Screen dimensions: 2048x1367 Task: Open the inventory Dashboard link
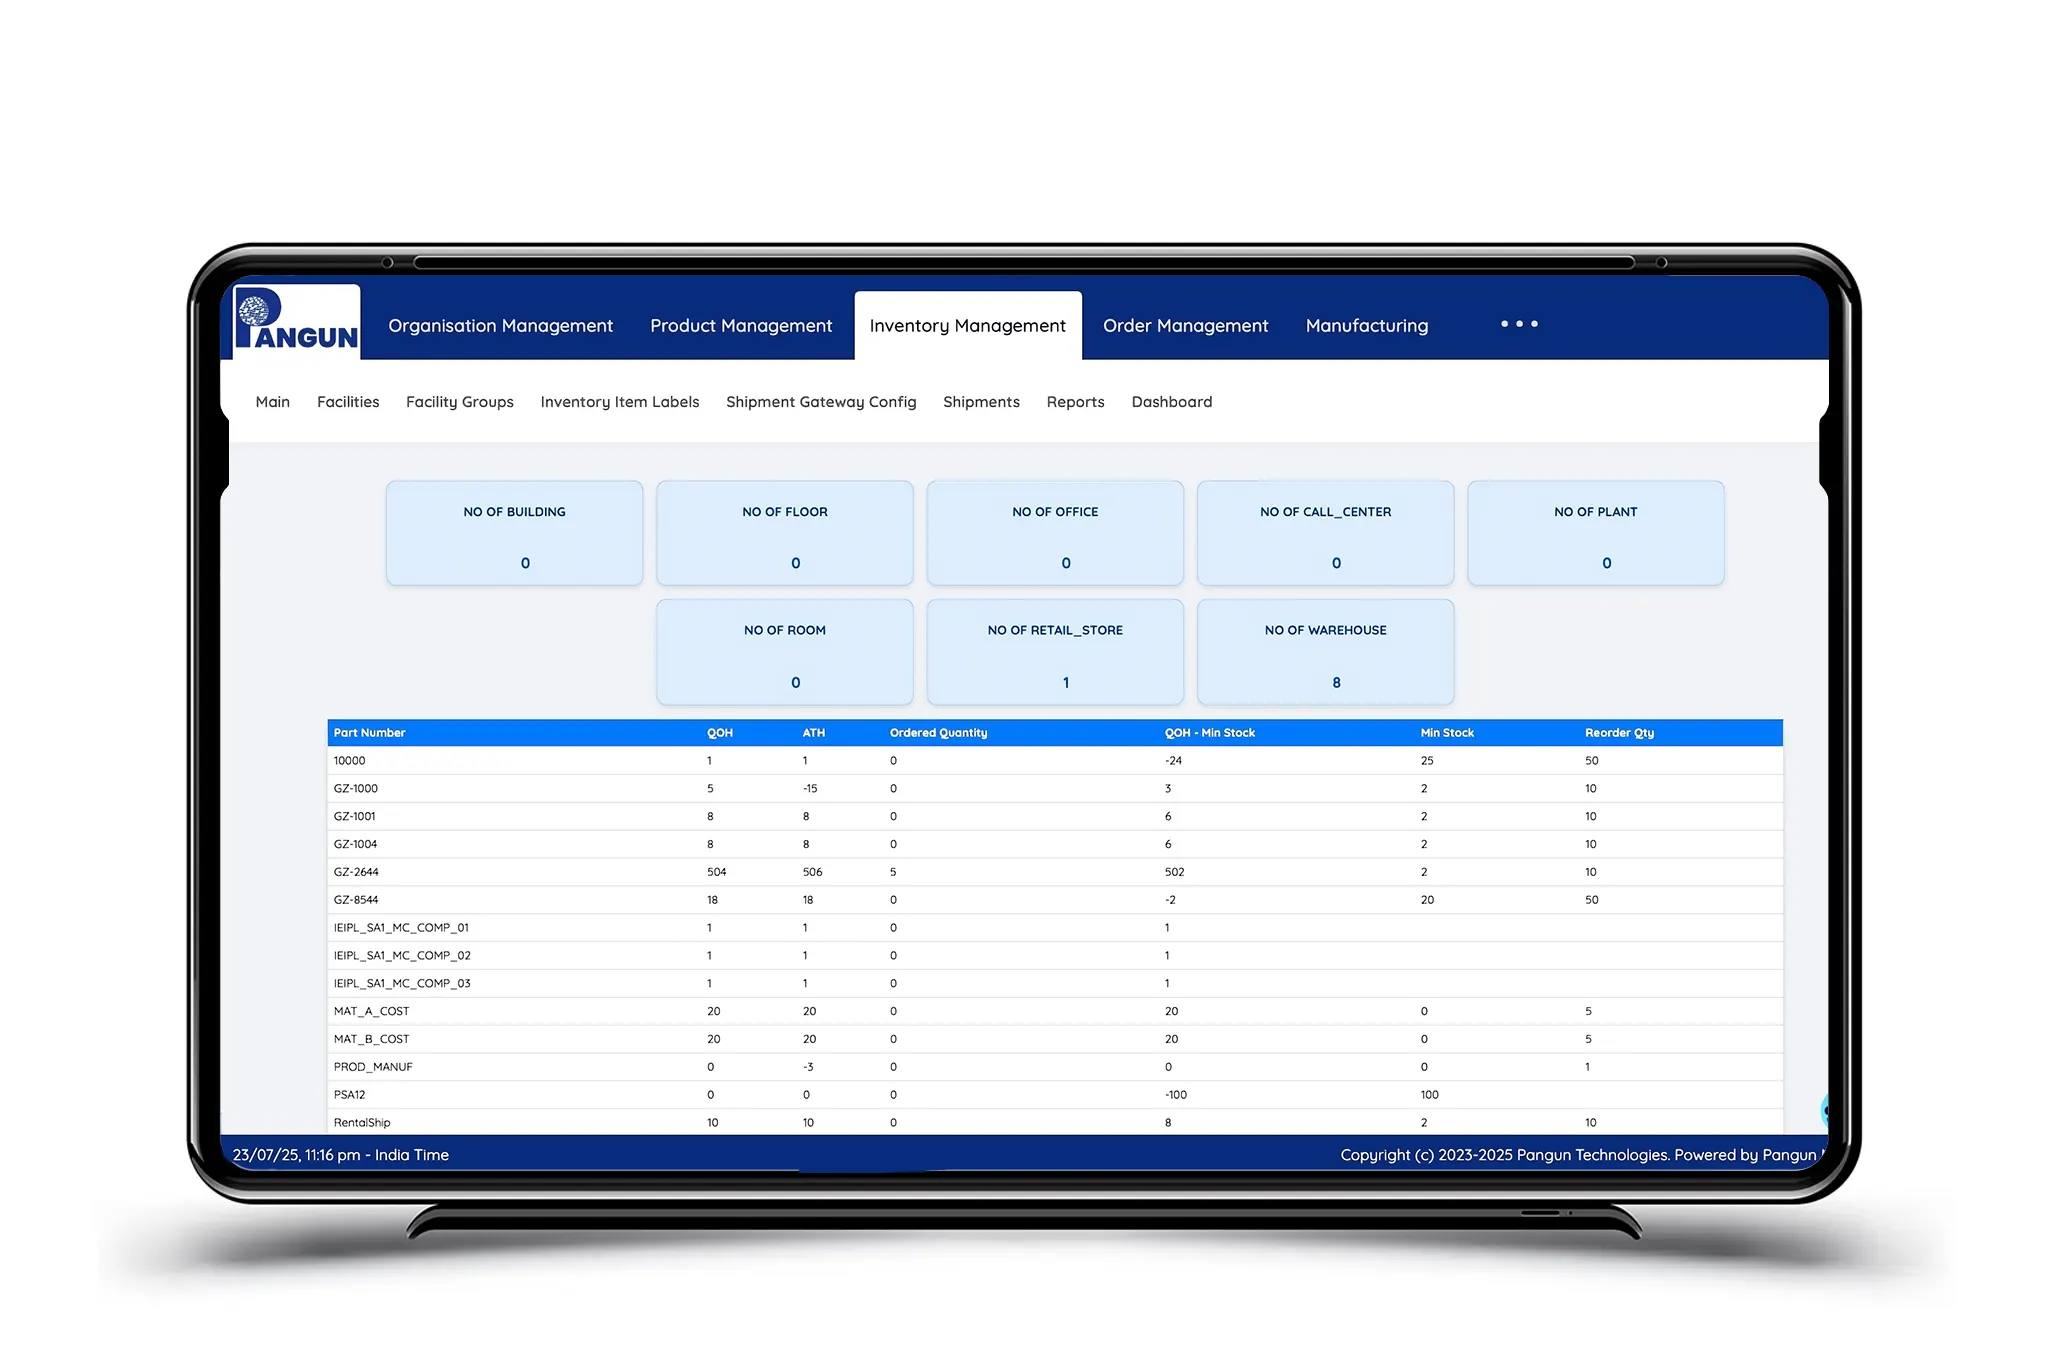pos(1171,402)
